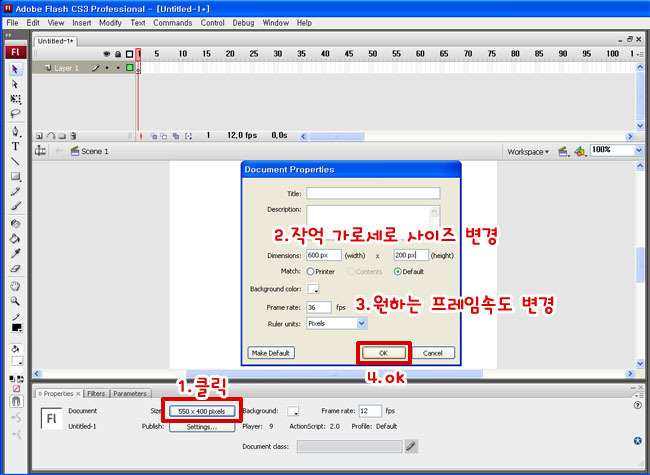Select the Zoom magnifier tool
This screenshot has height=475, width=650.
pos(15,301)
